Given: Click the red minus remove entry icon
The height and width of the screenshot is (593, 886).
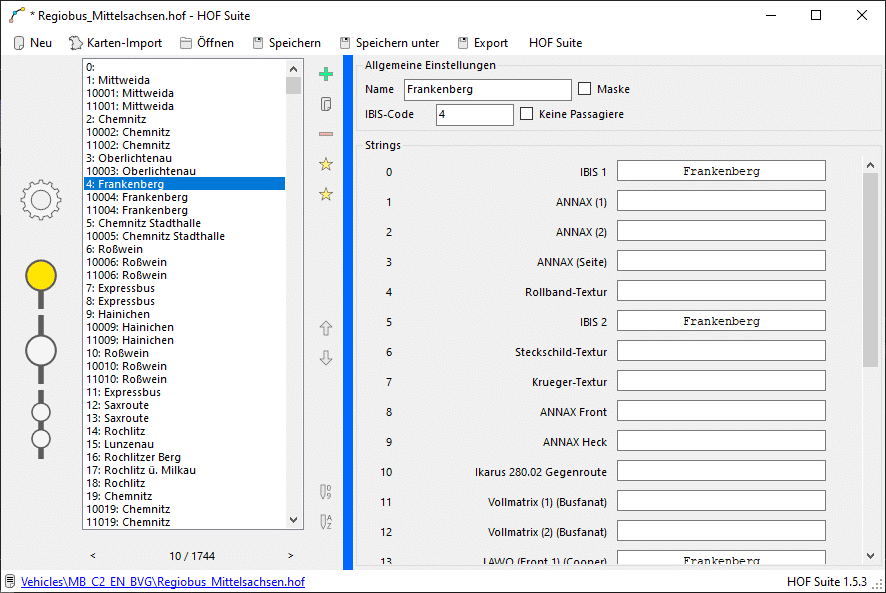Looking at the screenshot, I should [325, 134].
